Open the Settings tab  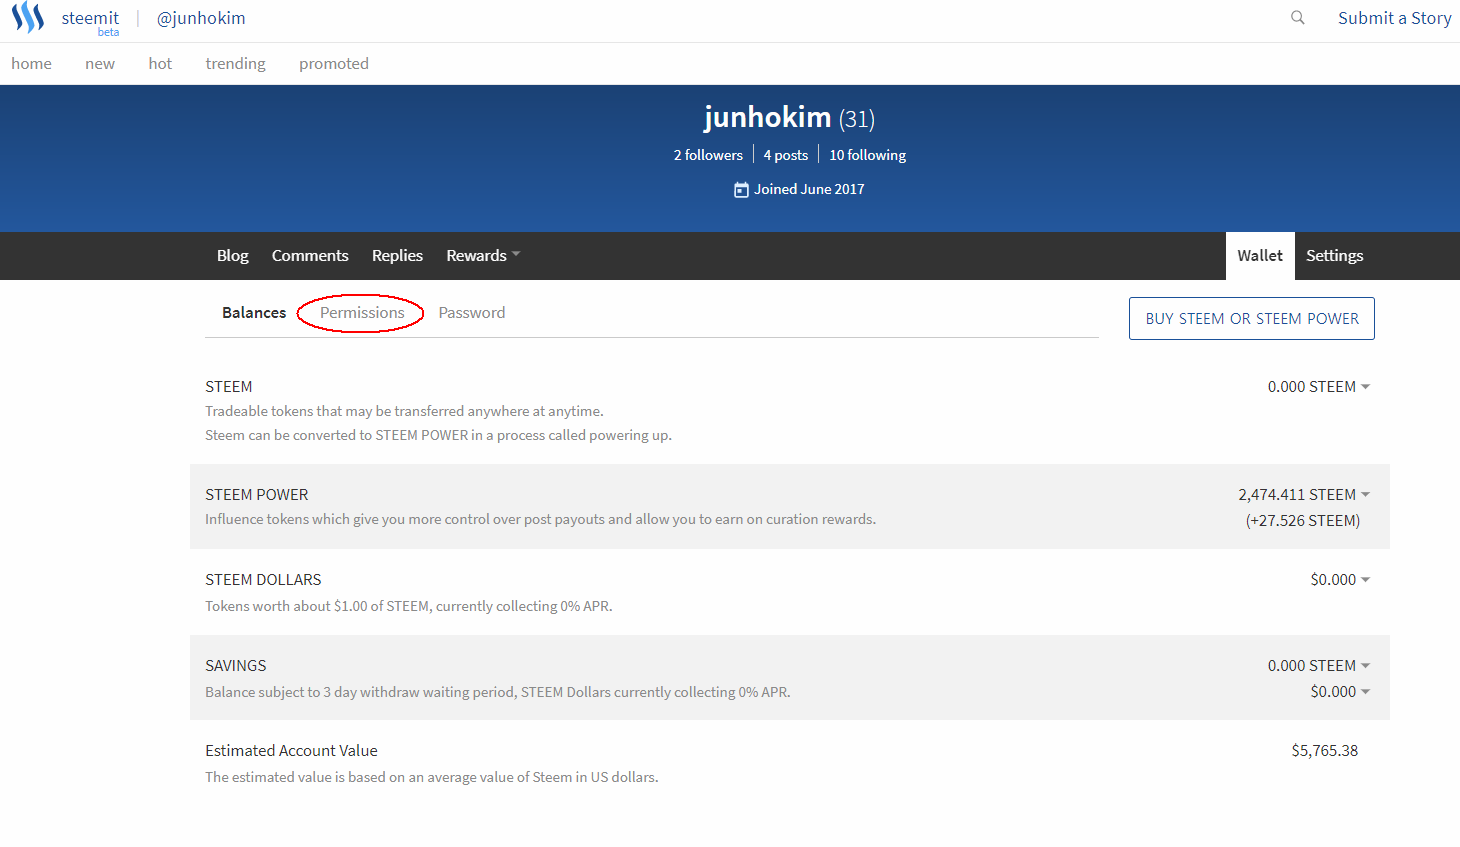1334,256
